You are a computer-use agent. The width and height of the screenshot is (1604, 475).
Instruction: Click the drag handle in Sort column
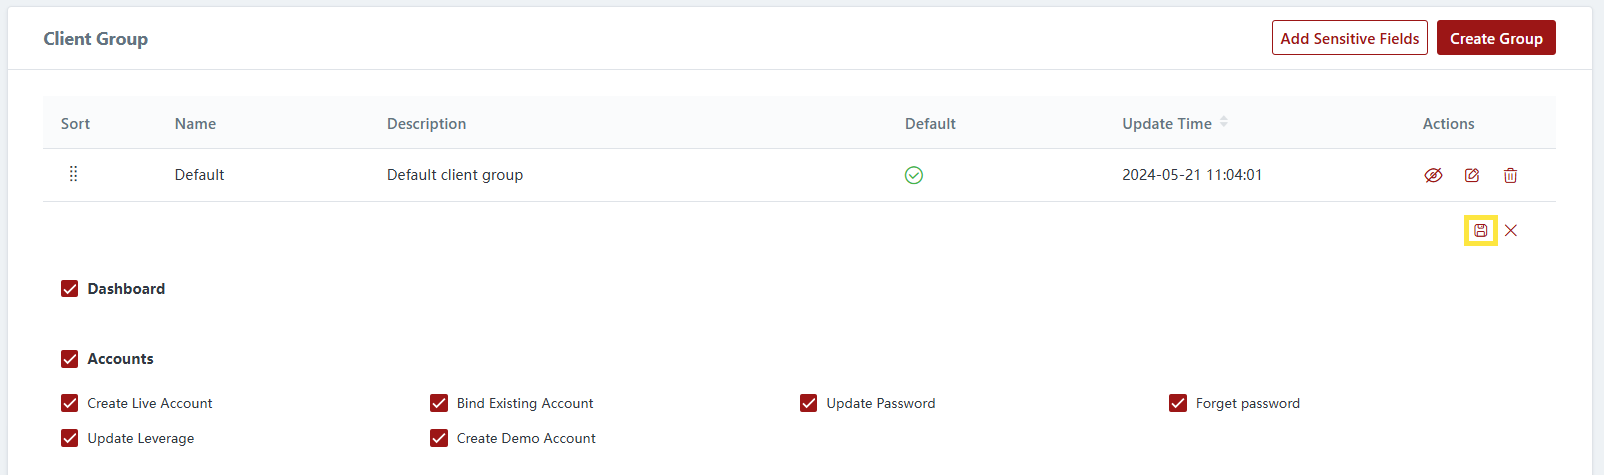73,174
